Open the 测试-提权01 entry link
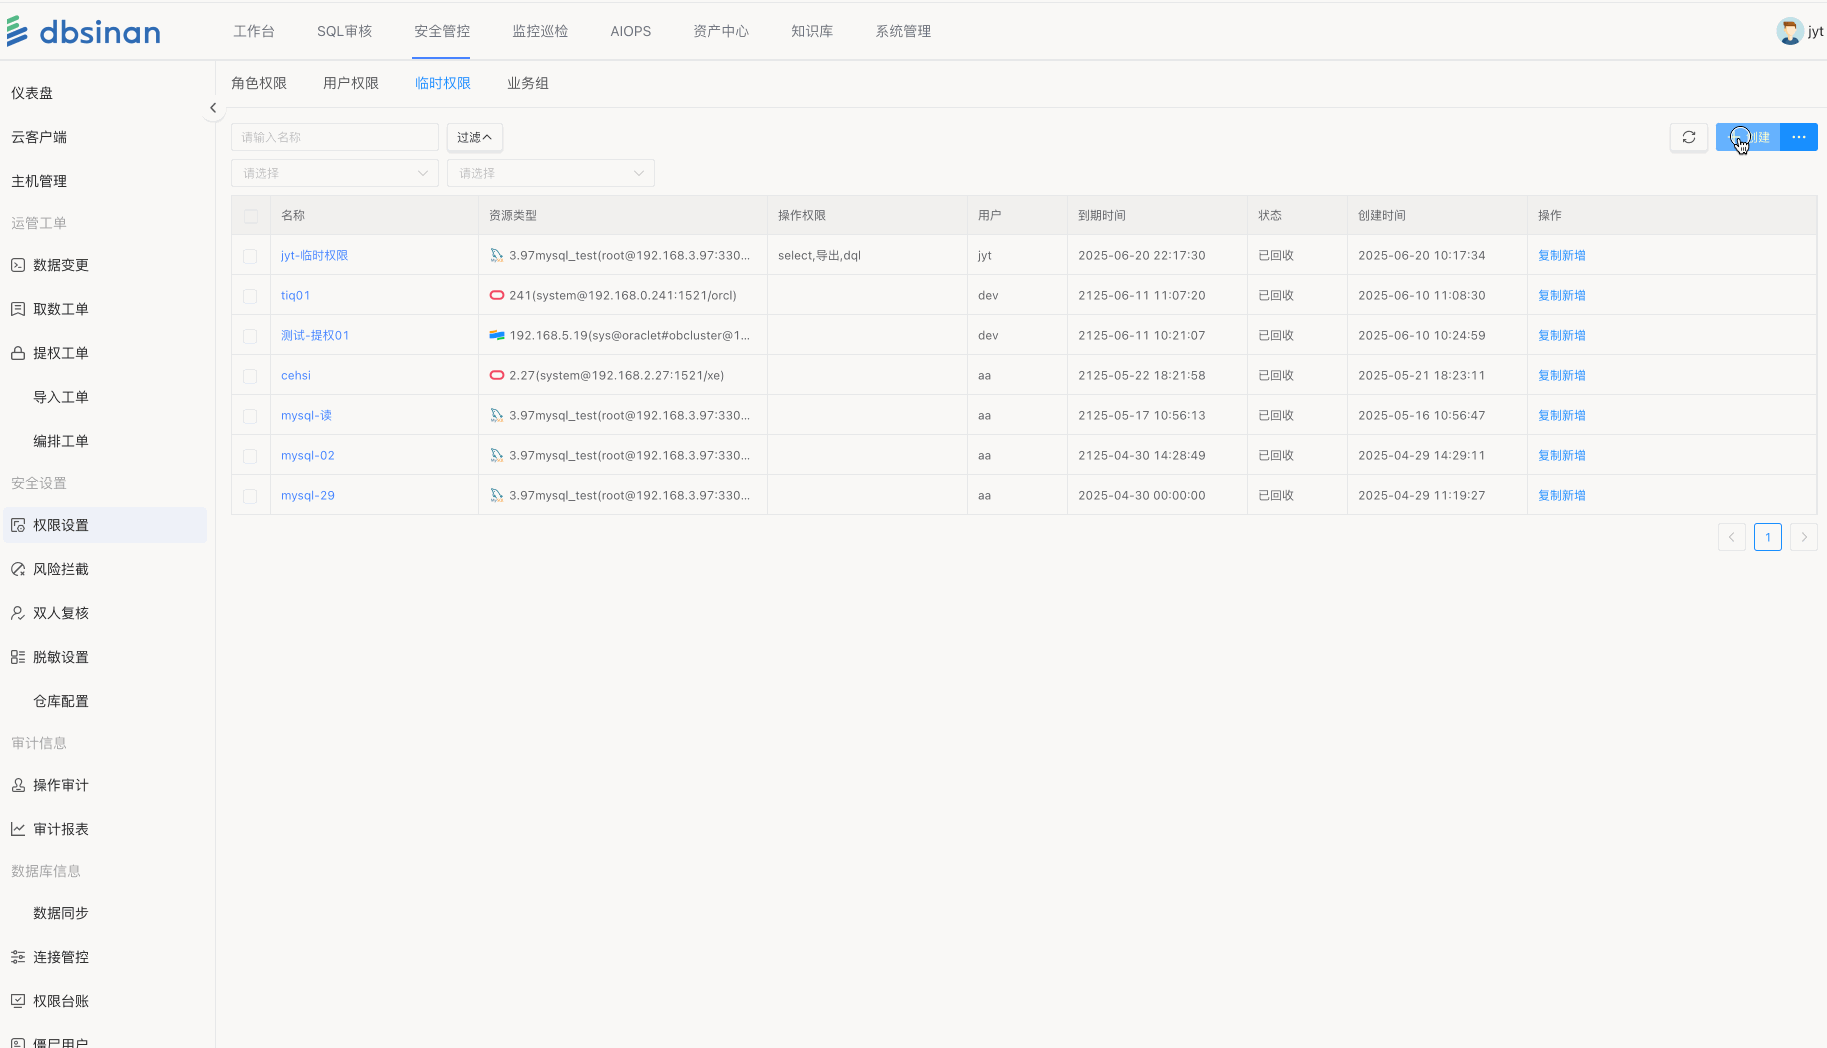This screenshot has width=1827, height=1048. pos(315,335)
